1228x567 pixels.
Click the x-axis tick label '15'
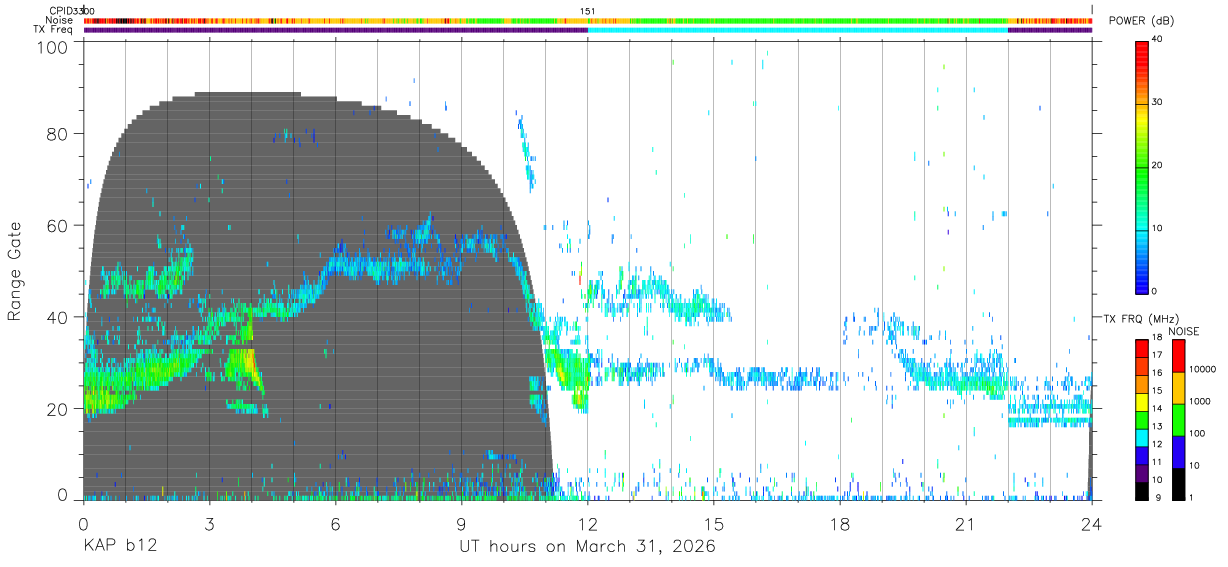(713, 525)
